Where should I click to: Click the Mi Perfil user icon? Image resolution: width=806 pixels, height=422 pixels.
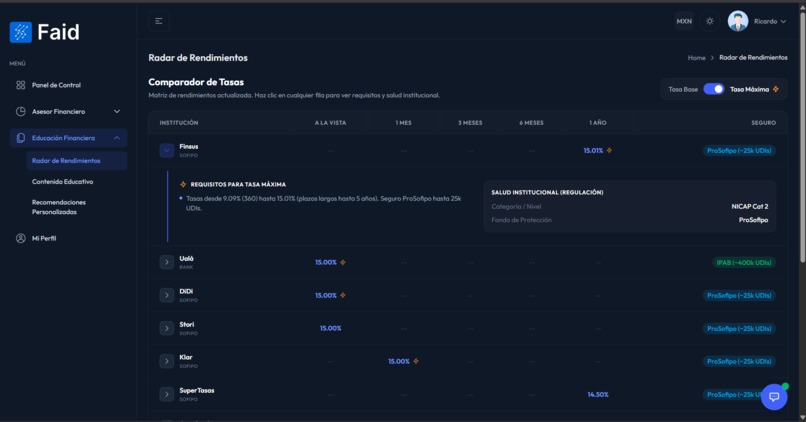coord(21,238)
